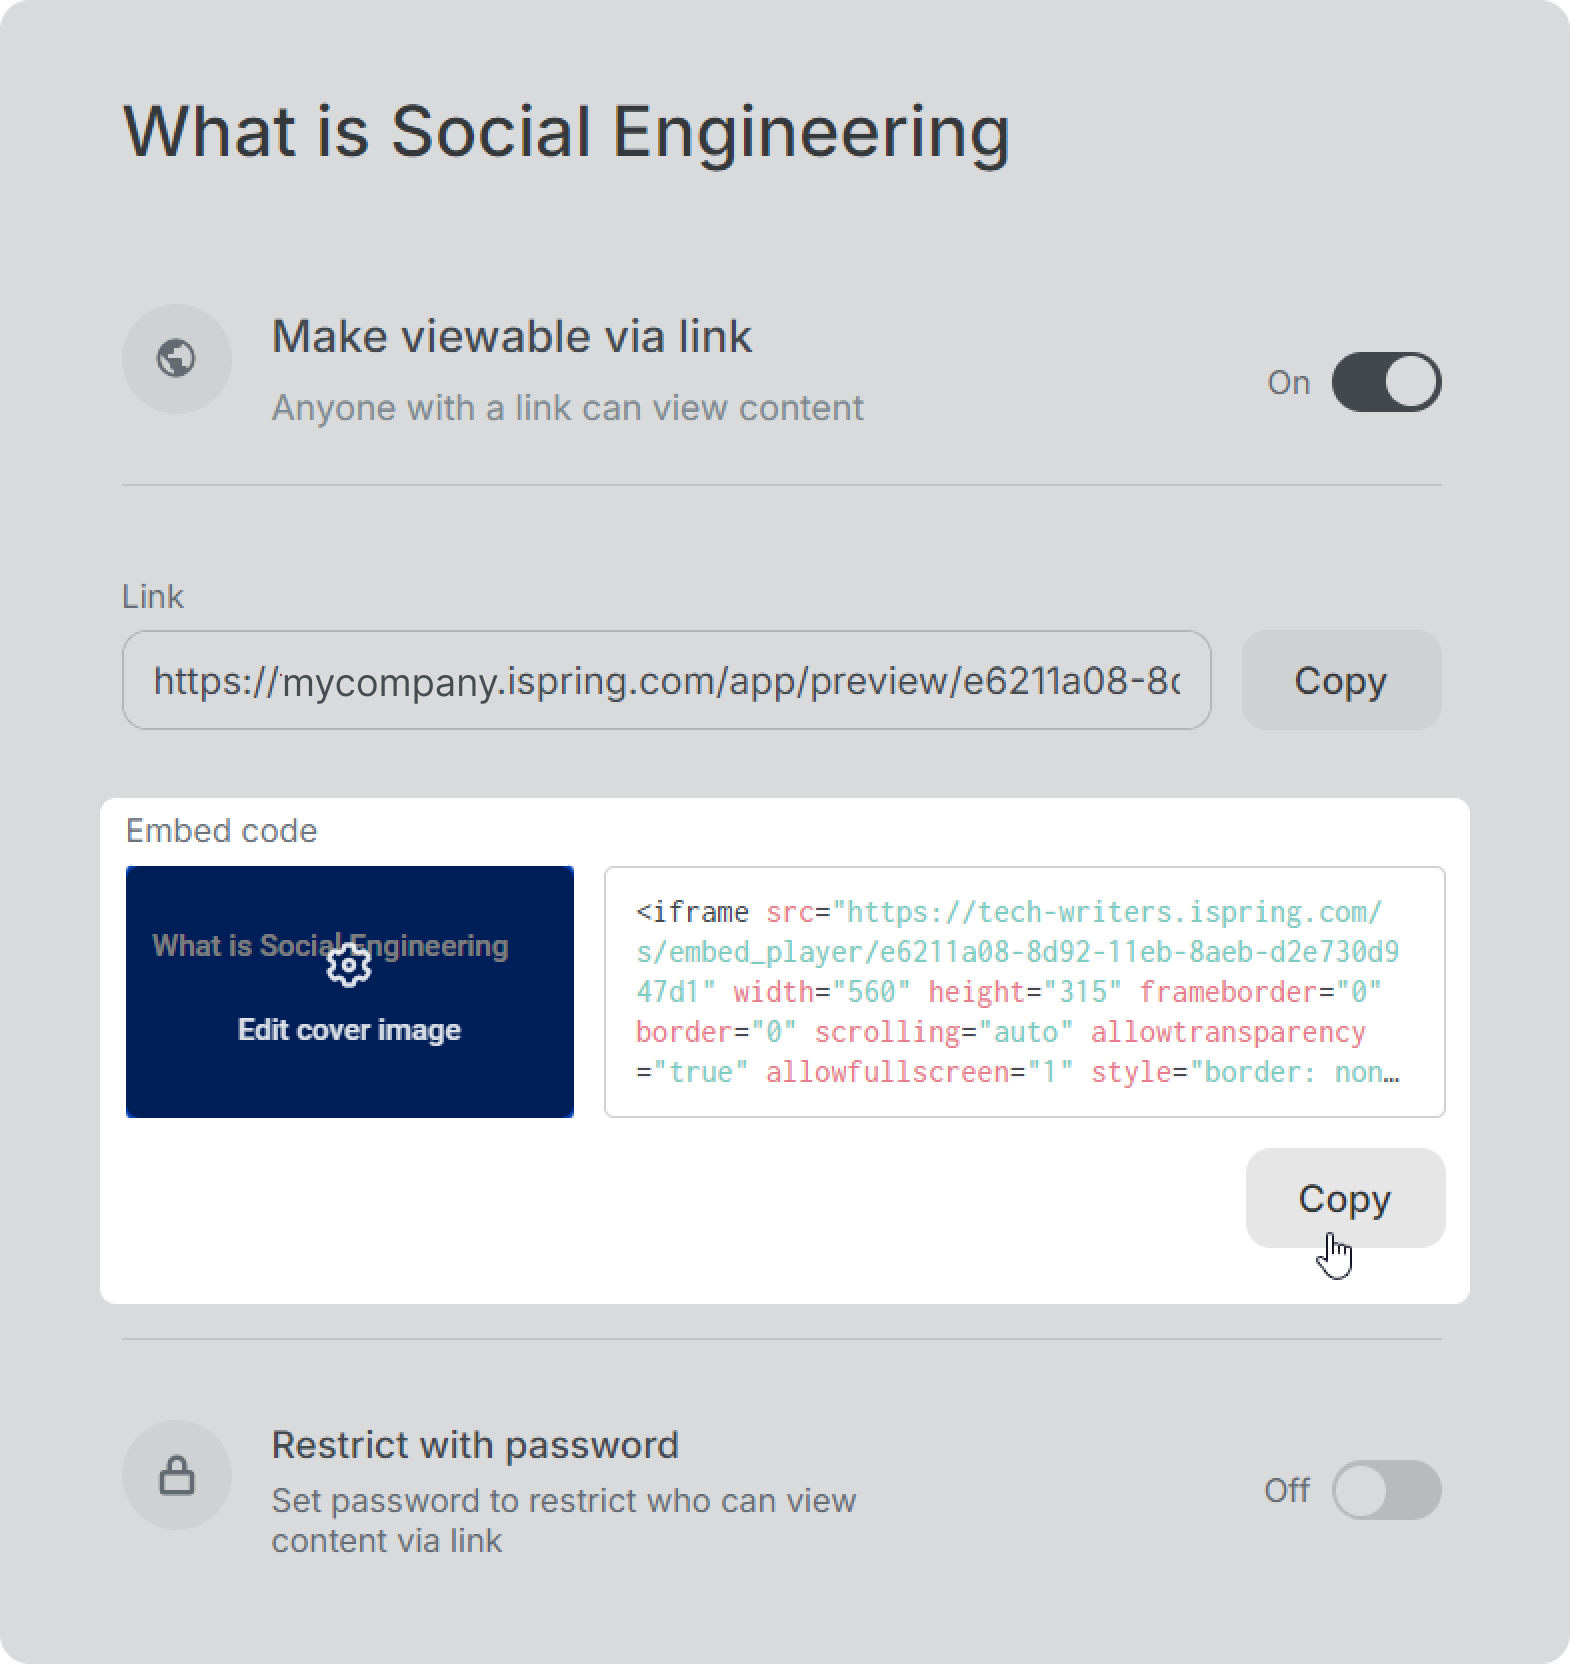Click the Make viewable via link title
Viewport: 1570px width, 1664px height.
tap(511, 336)
